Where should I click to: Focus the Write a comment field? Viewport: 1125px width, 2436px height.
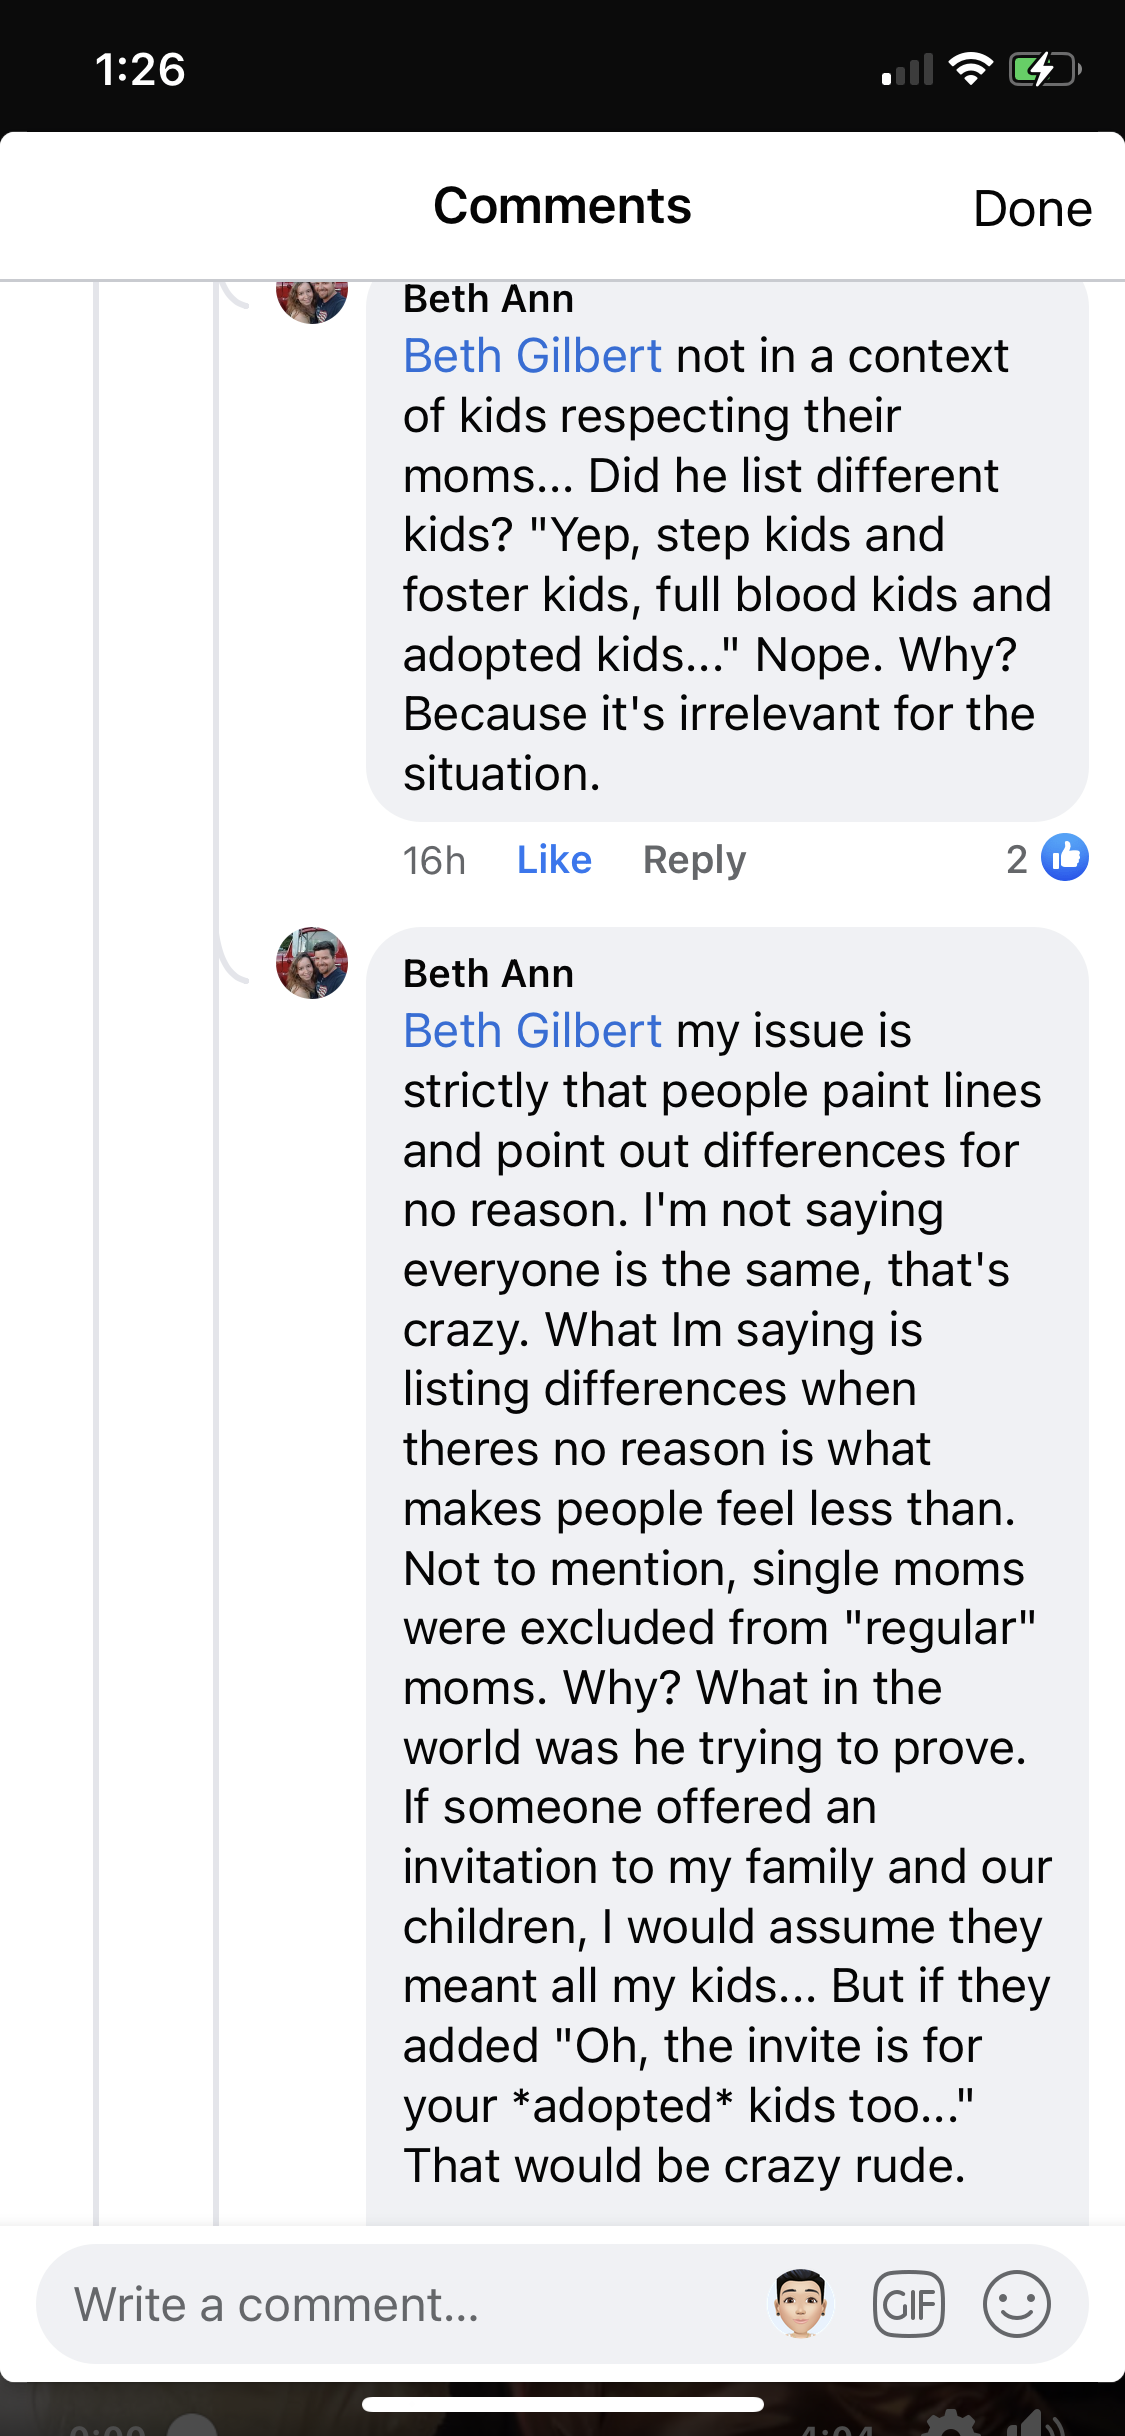coord(400,2304)
